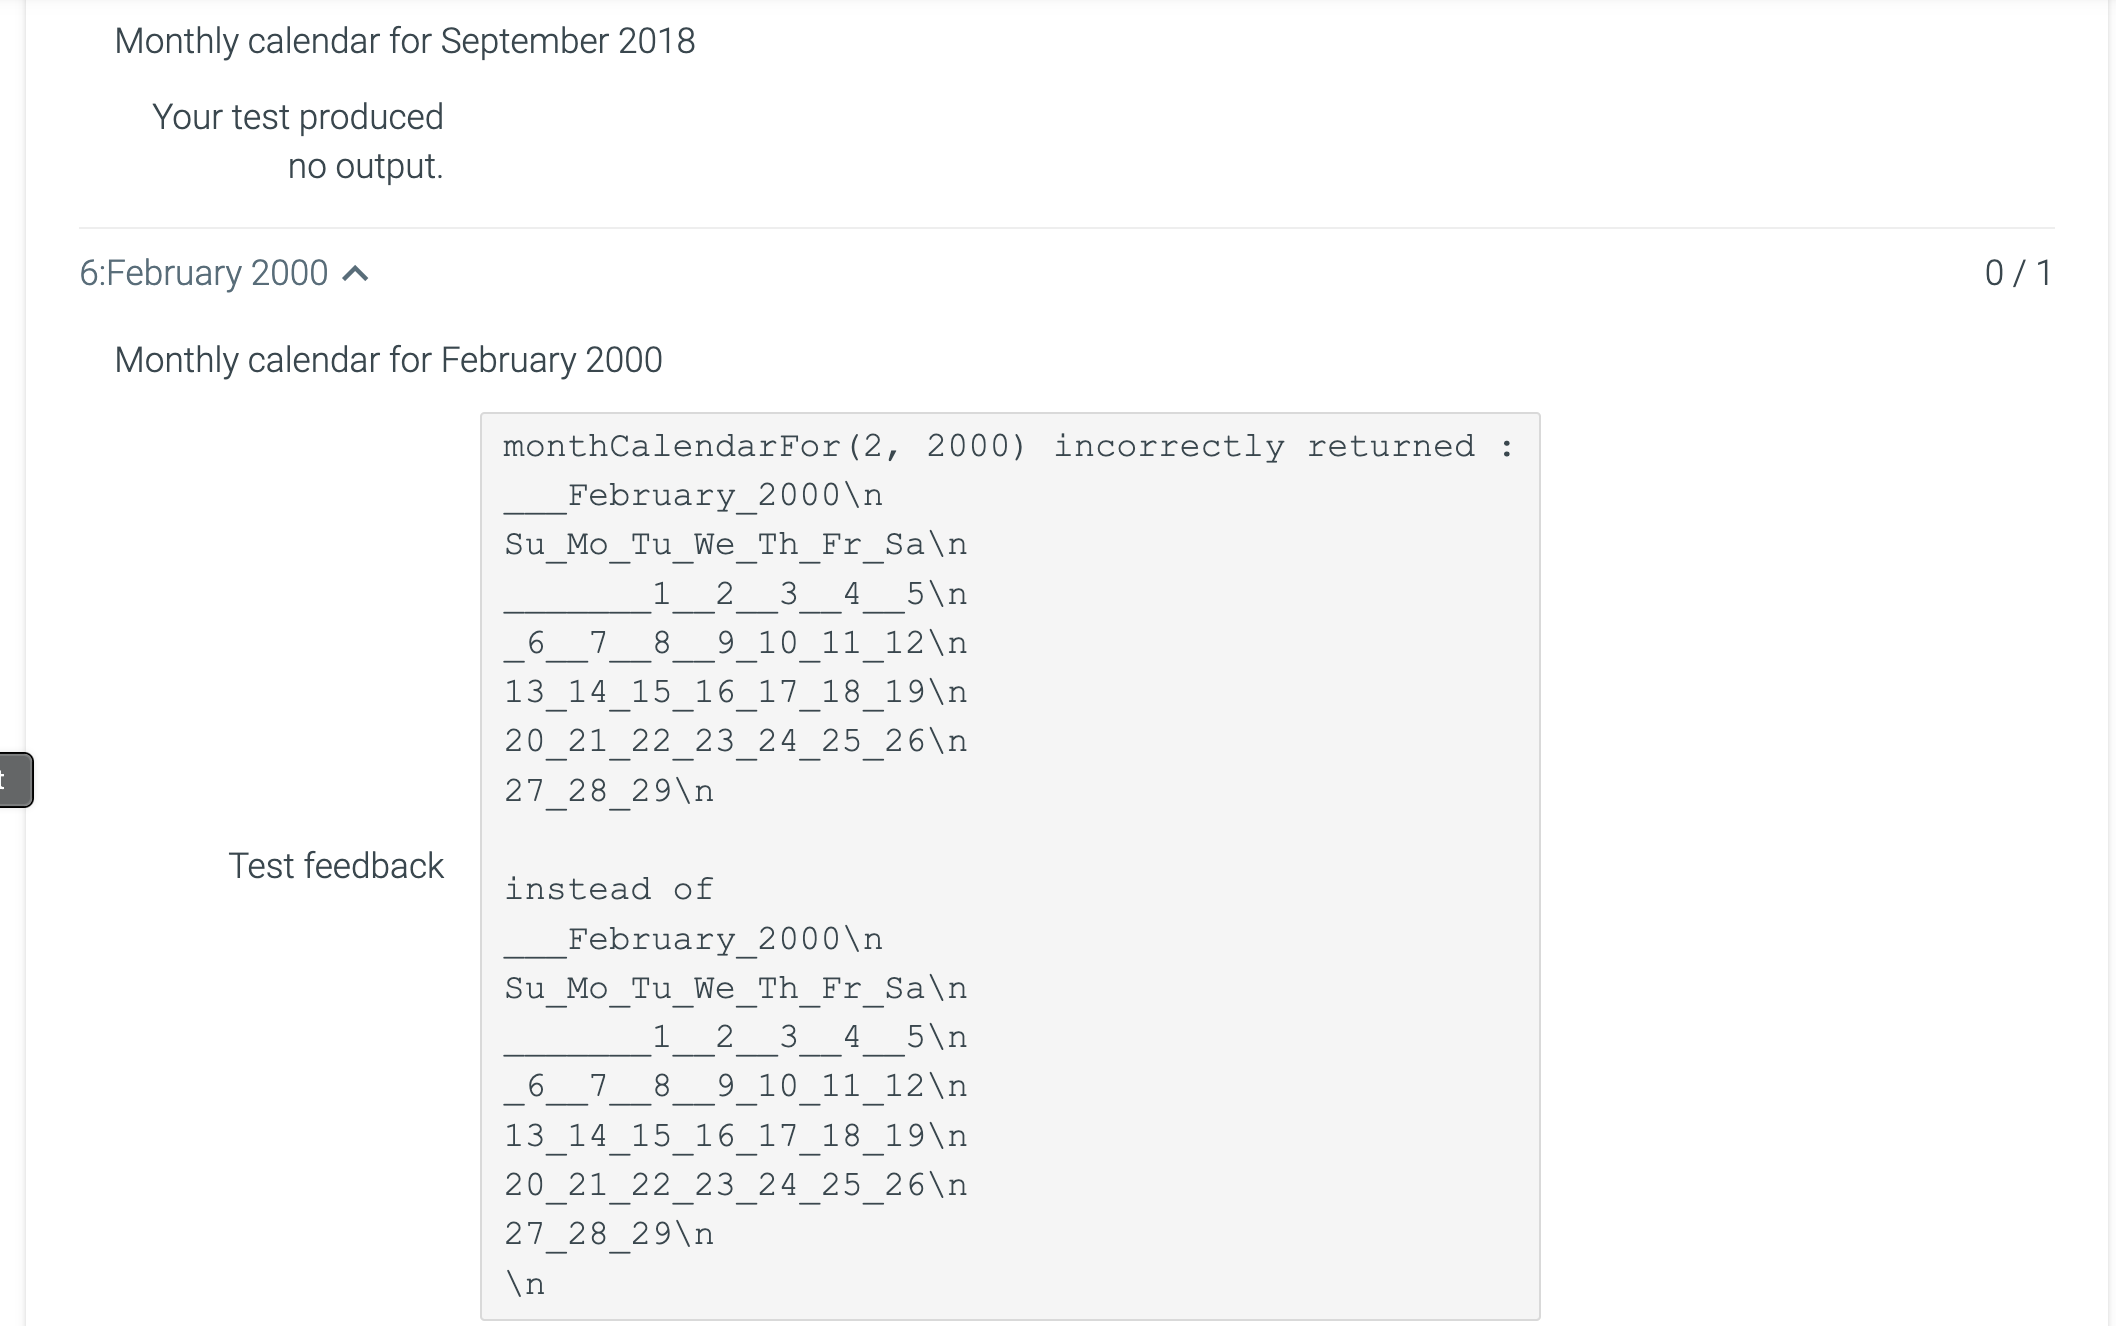This screenshot has height=1326, width=2116.
Task: Click the Su_Mo_Tu_We_Th_Fr_Sa row
Action: pos(735,544)
